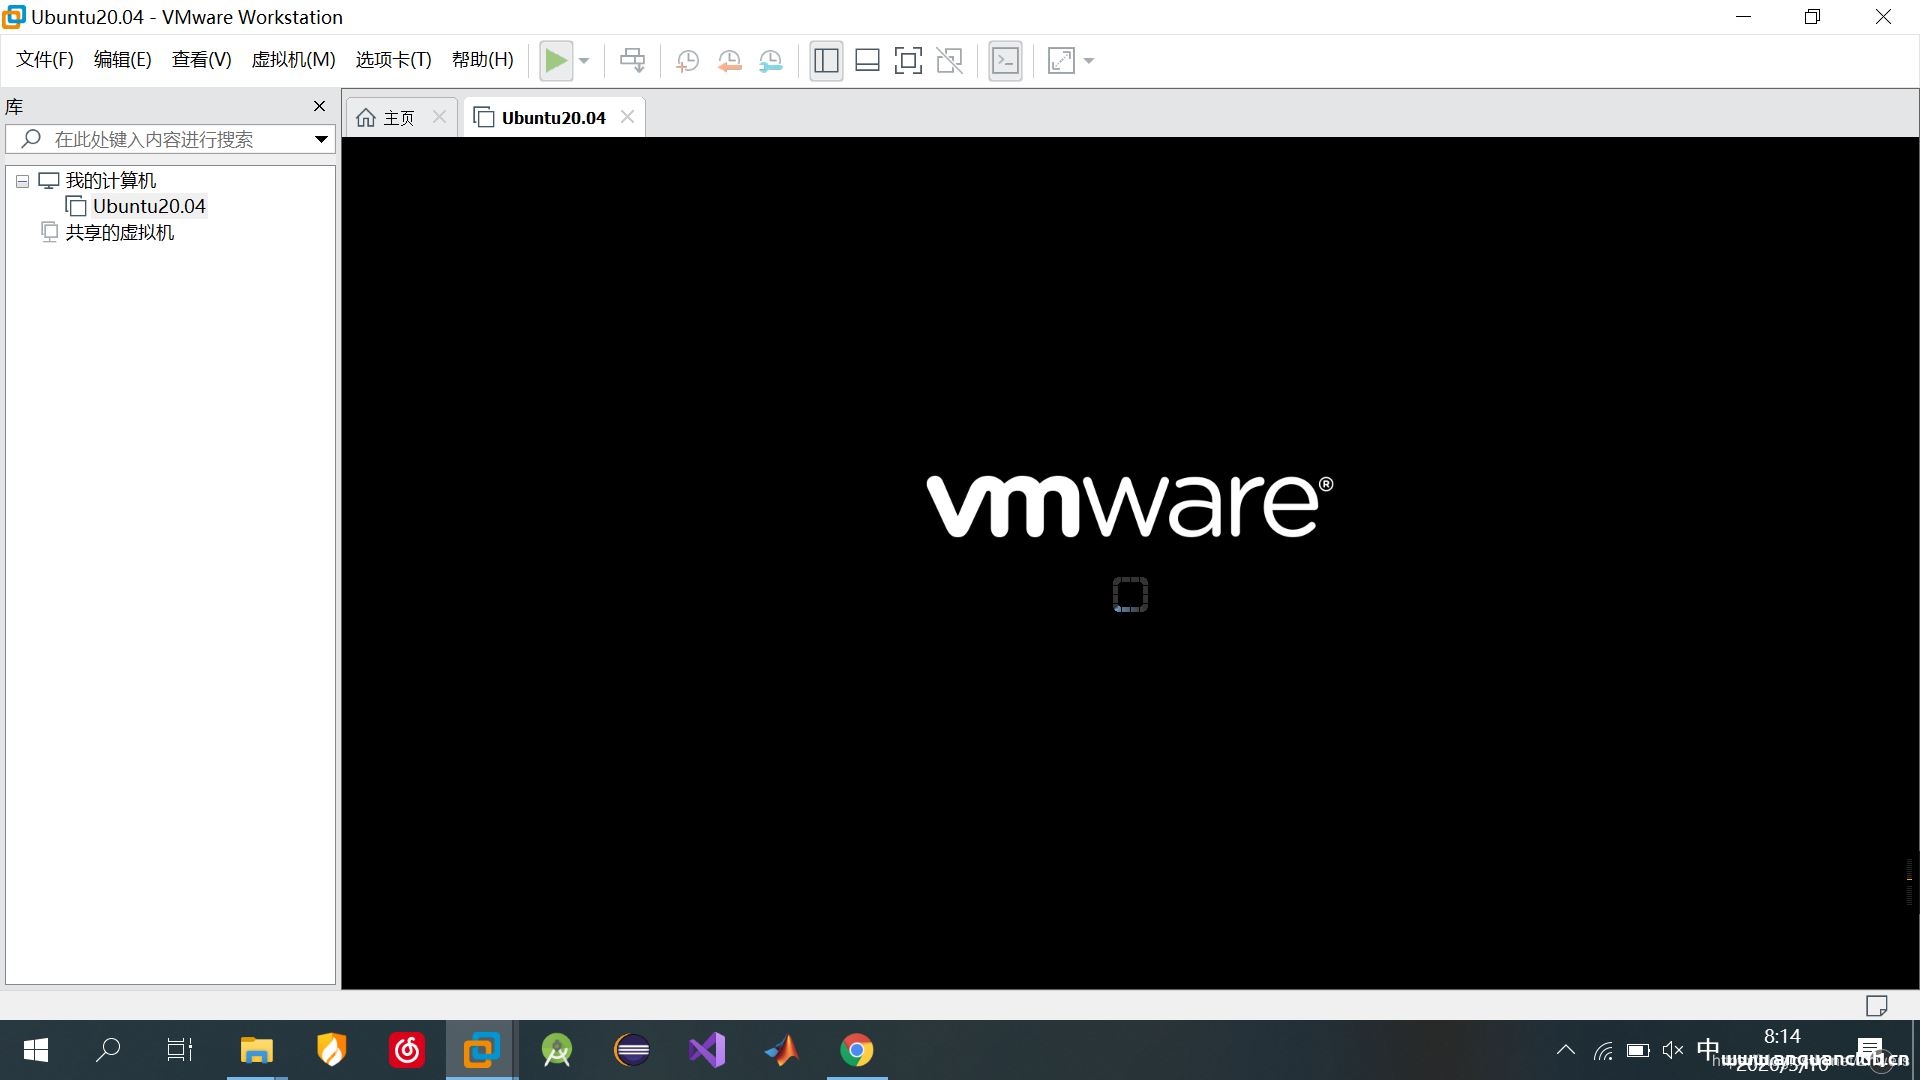Open the free stretch display dropdown
1920x1080 pixels.
pyautogui.click(x=1088, y=61)
